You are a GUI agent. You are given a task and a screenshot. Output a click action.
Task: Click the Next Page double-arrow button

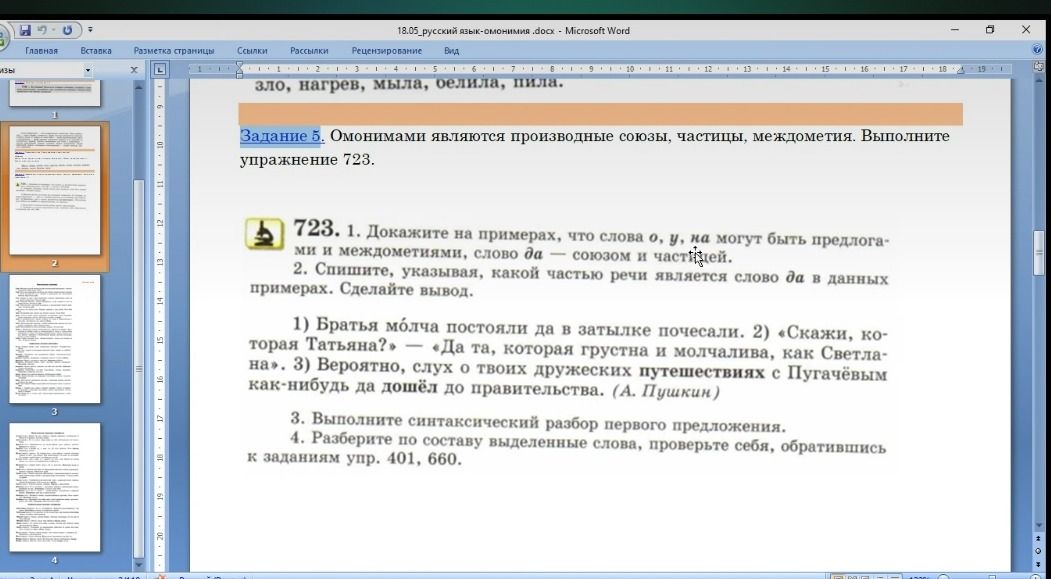pyautogui.click(x=1039, y=563)
